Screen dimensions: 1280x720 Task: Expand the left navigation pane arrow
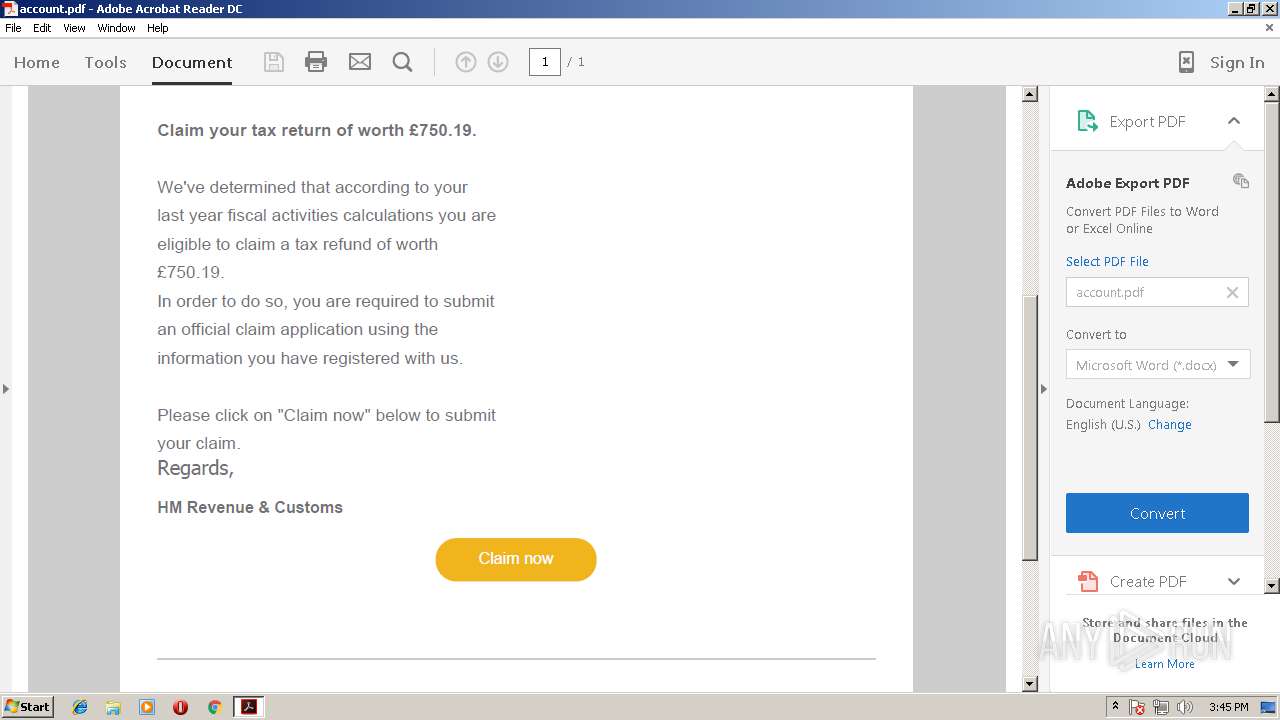click(6, 388)
